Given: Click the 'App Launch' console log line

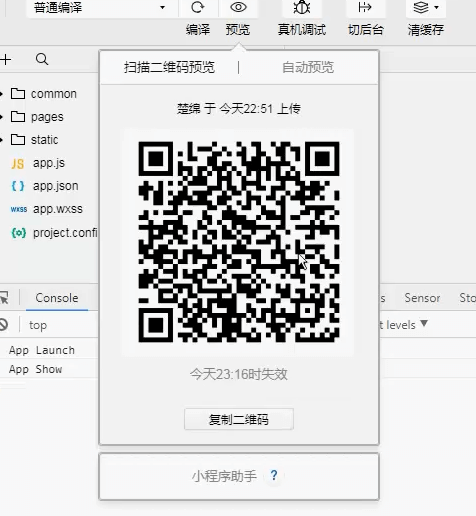Looking at the screenshot, I should click(42, 350).
